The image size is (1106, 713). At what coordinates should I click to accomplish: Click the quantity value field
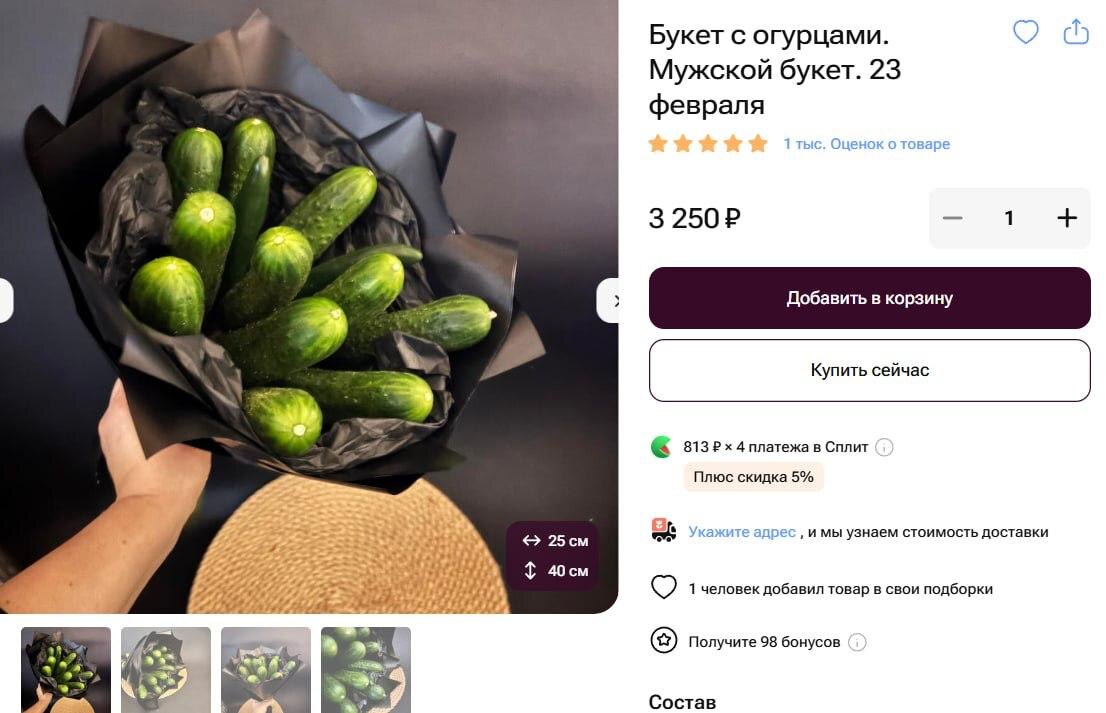coord(1009,218)
